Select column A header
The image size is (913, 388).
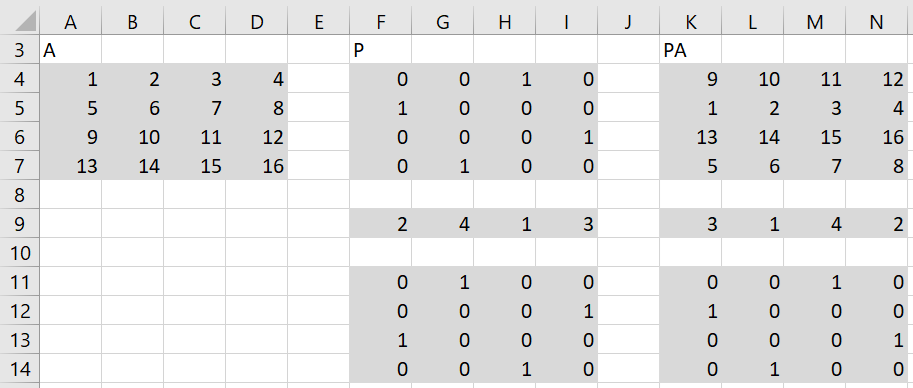(x=70, y=22)
